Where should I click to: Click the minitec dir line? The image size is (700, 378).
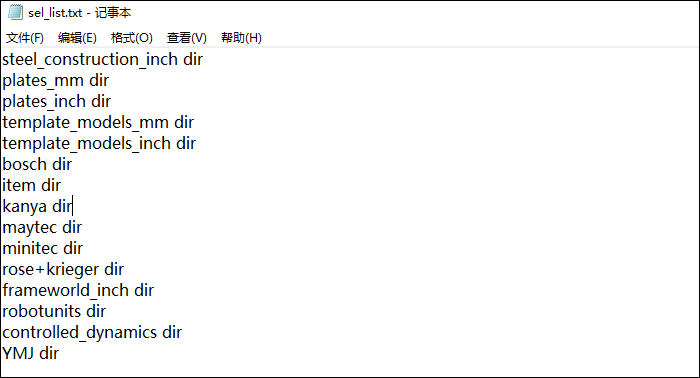coord(42,248)
